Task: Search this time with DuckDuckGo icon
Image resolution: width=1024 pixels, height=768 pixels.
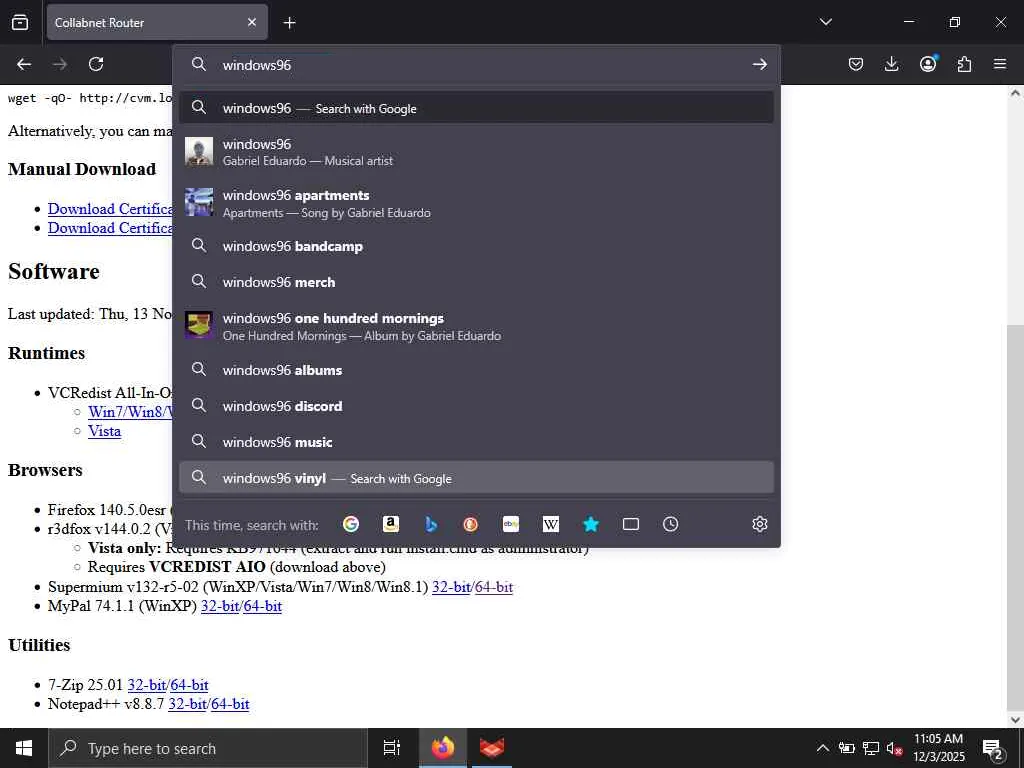Action: (470, 524)
